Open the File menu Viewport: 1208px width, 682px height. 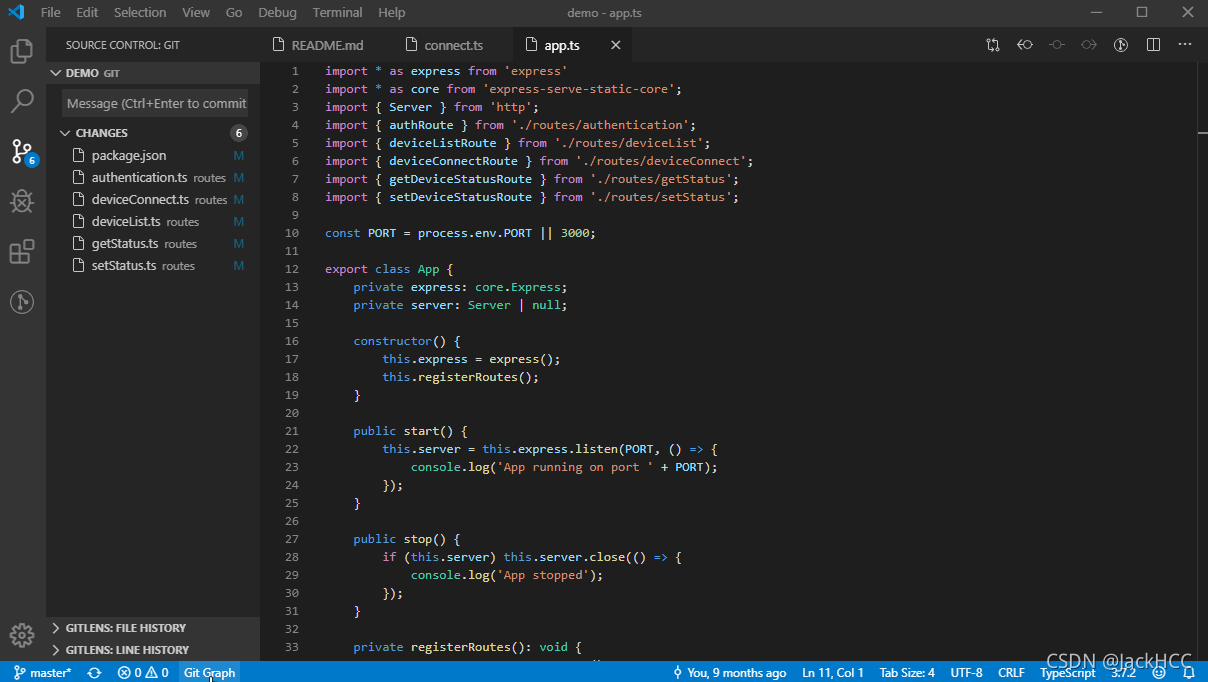click(x=51, y=12)
